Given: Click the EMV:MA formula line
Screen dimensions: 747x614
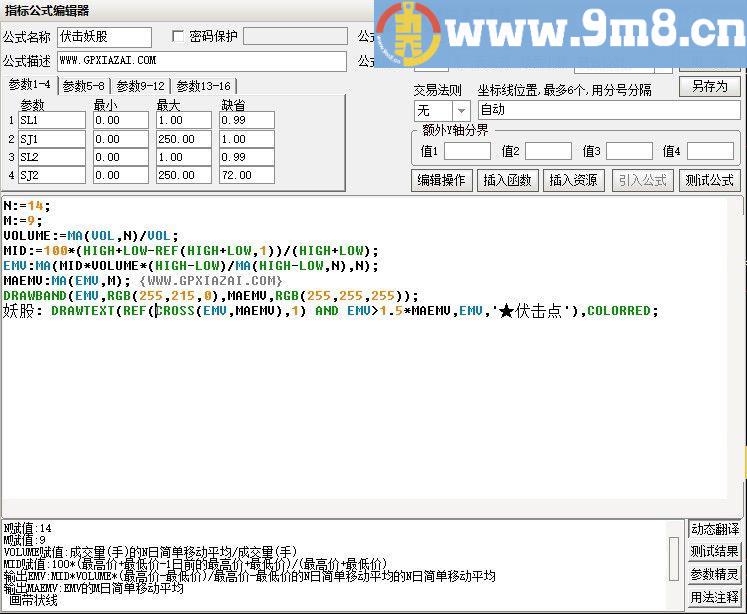Looking at the screenshot, I should 191,266.
